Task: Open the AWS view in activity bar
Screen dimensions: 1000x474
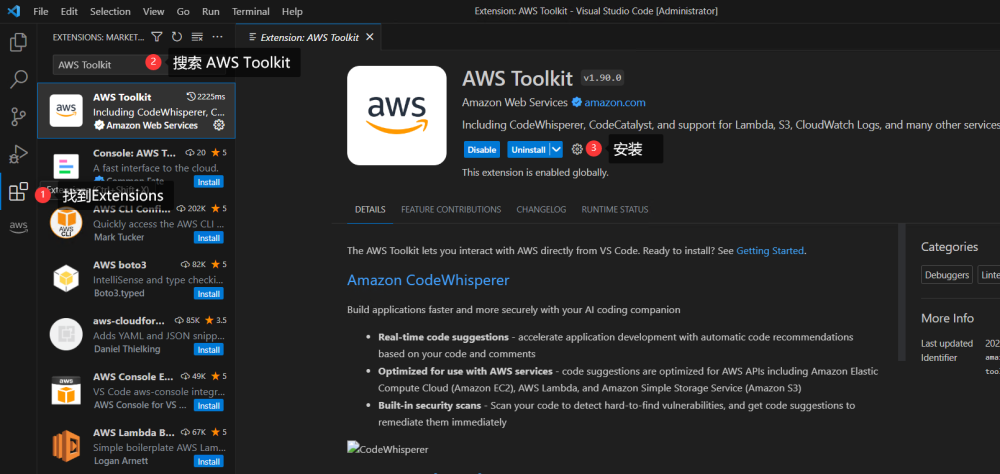Action: tap(18, 226)
